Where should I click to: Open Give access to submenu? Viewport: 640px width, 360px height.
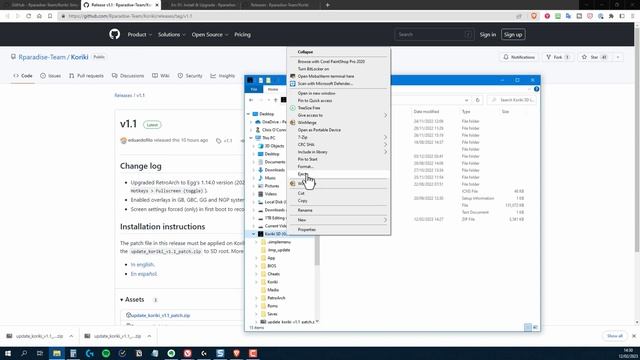[x=338, y=116]
